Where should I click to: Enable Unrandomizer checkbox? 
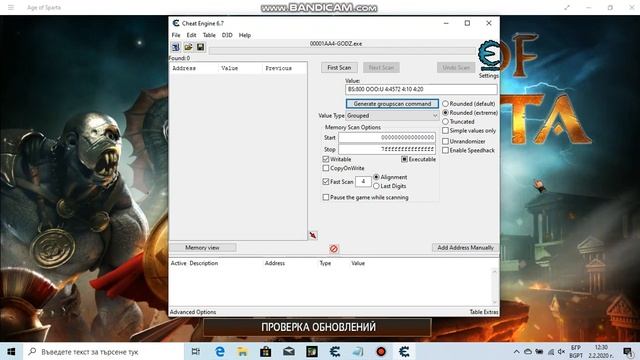(x=446, y=141)
